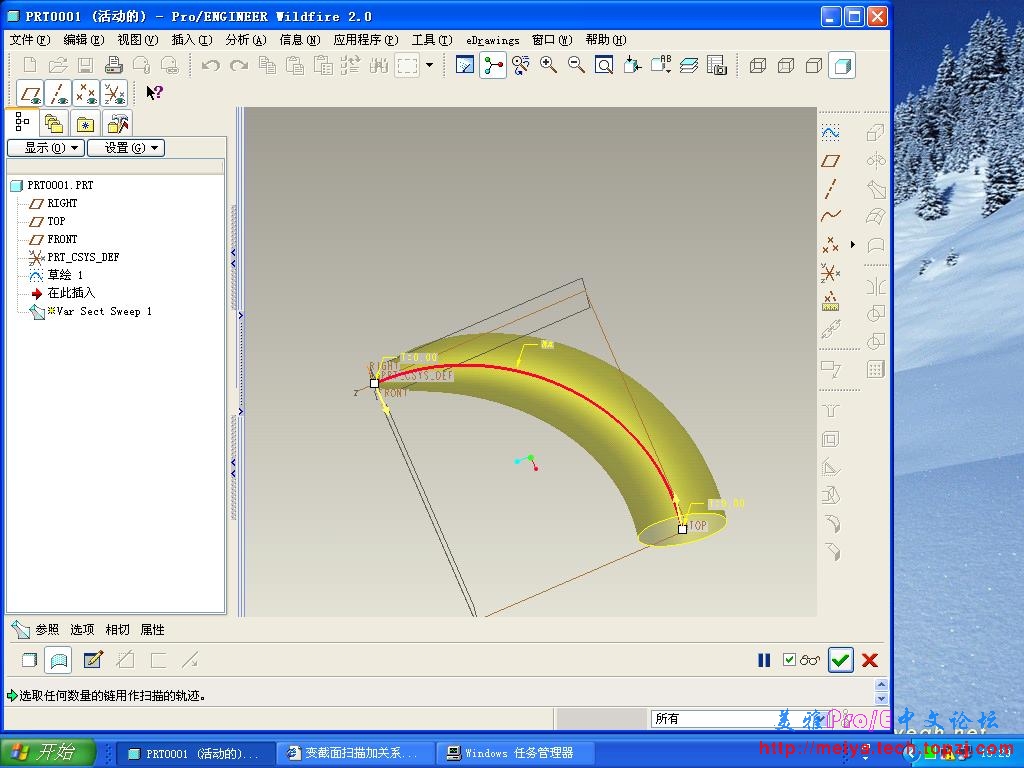Open the 文件(F) menu
The width and height of the screenshot is (1024, 768).
[30, 40]
